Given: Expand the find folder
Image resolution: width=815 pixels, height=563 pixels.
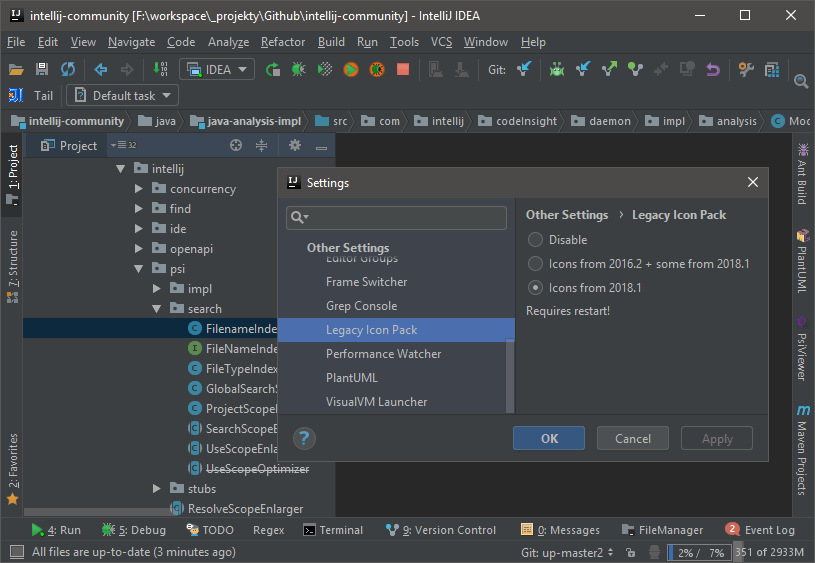Looking at the screenshot, I should [x=138, y=208].
